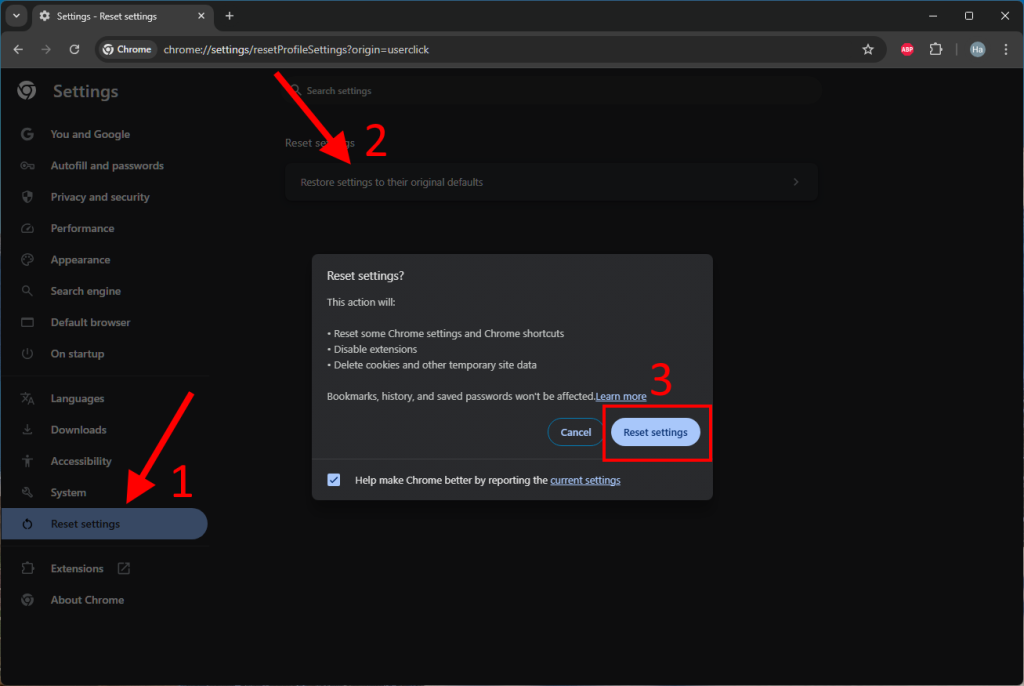Open Privacy and security settings
Screen dimensions: 1024x686
(x=100, y=197)
